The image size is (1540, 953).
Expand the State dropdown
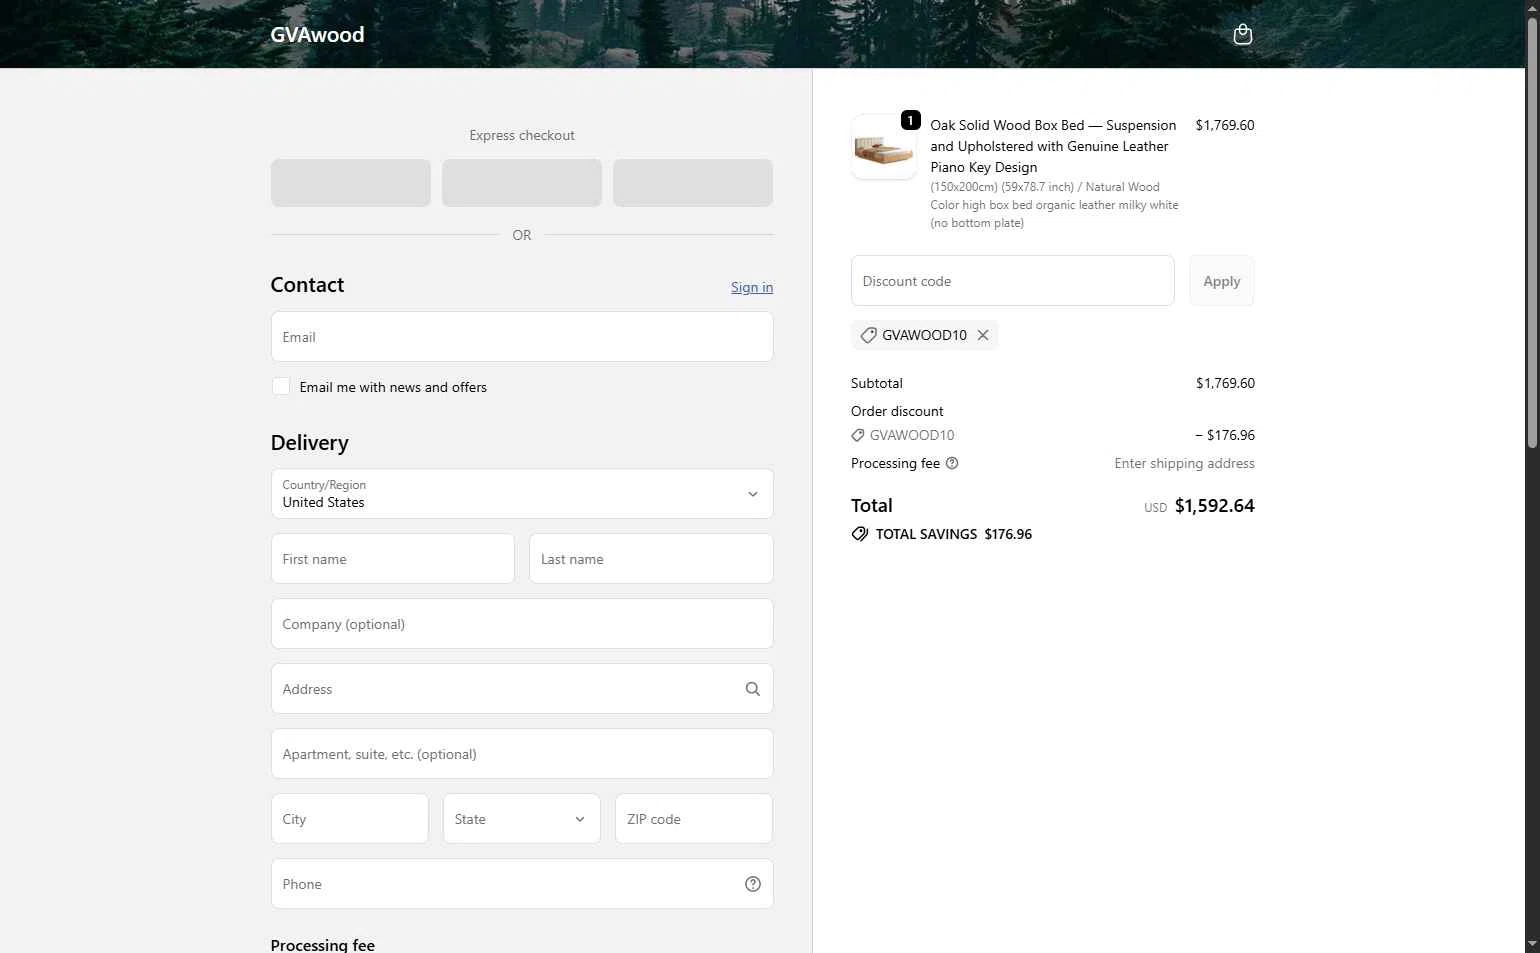point(522,819)
